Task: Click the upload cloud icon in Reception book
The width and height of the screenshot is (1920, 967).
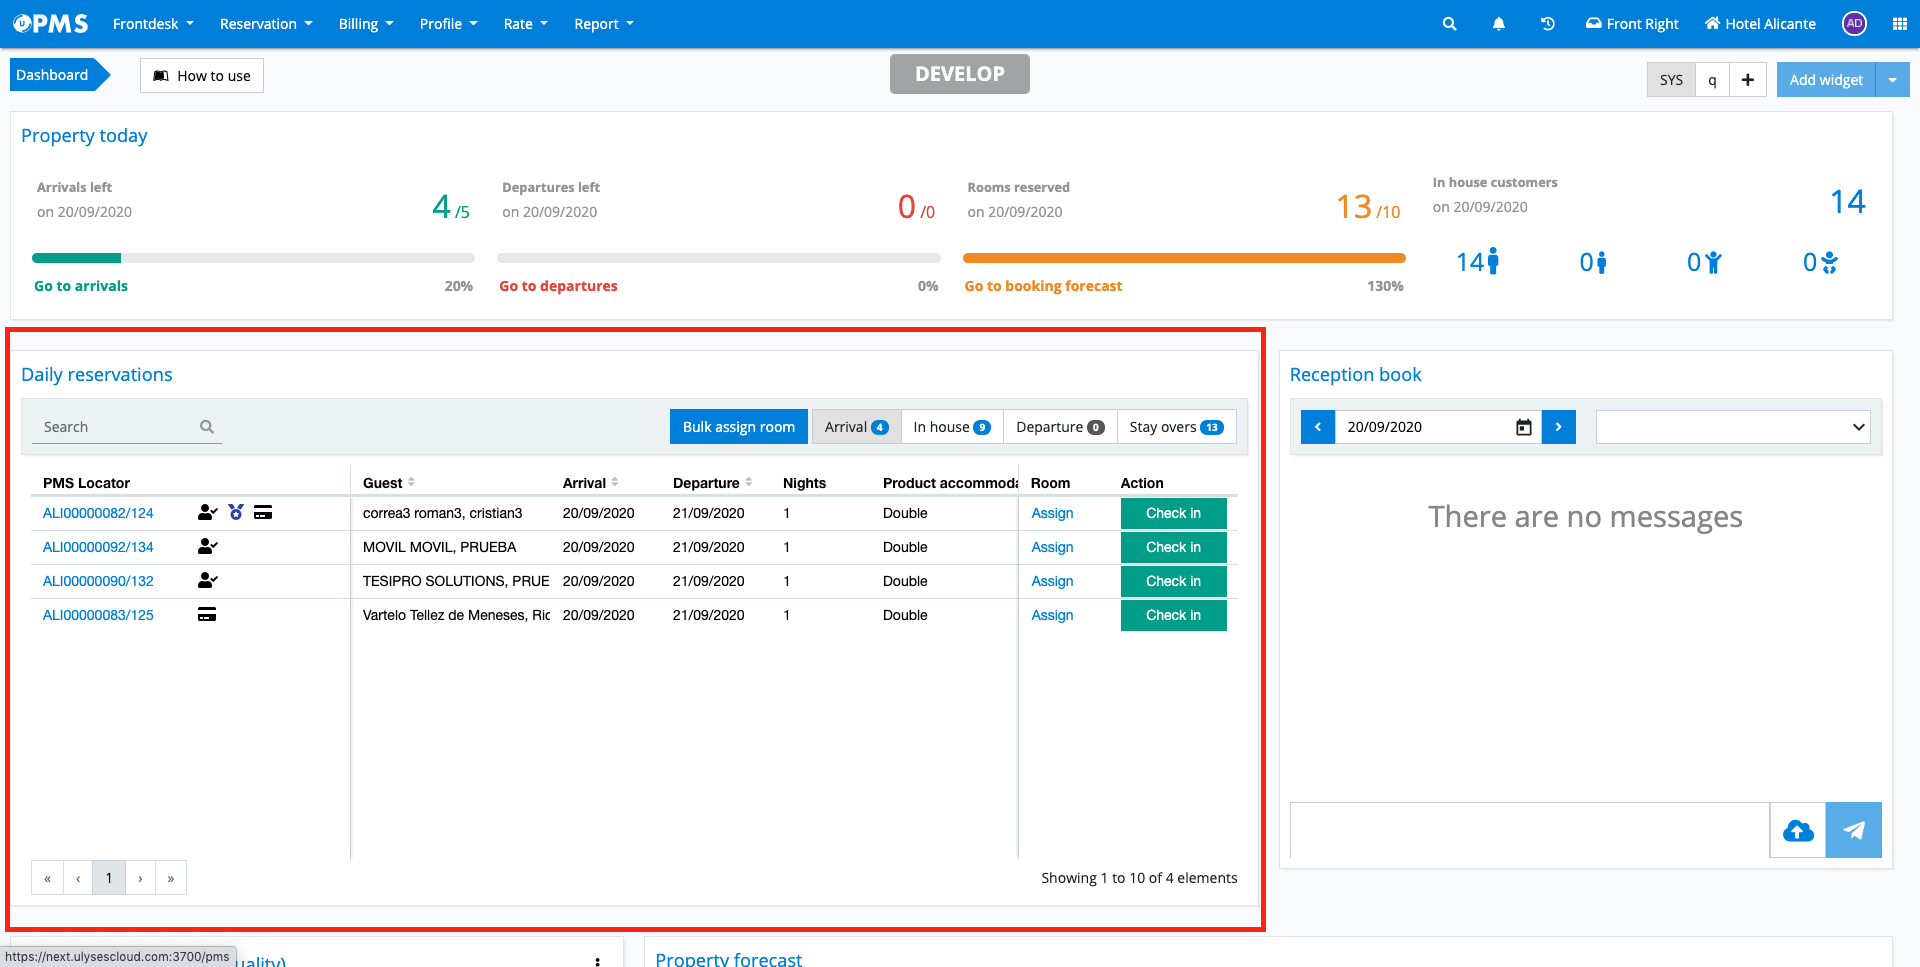Action: coord(1797,830)
